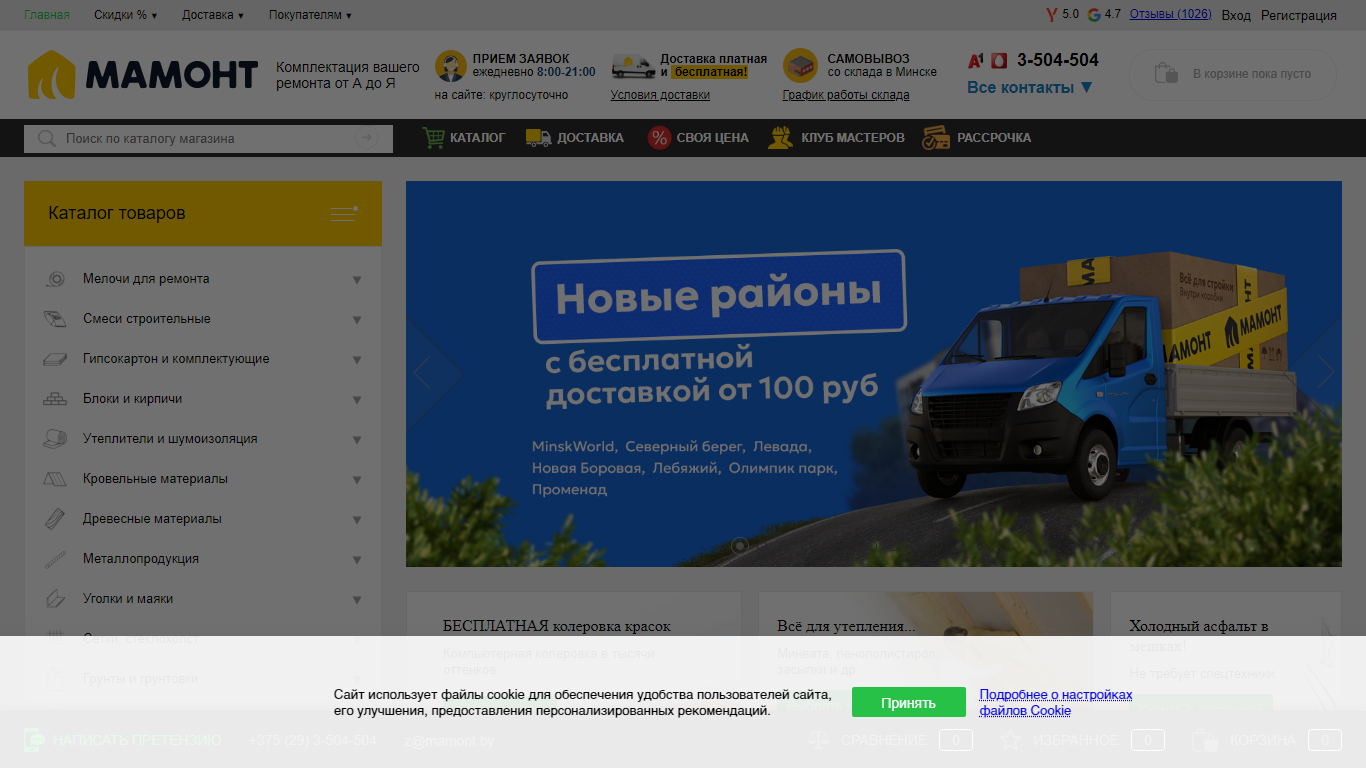Click the Утеплители и шумоизоляция category icon
1366x768 pixels.
point(55,439)
